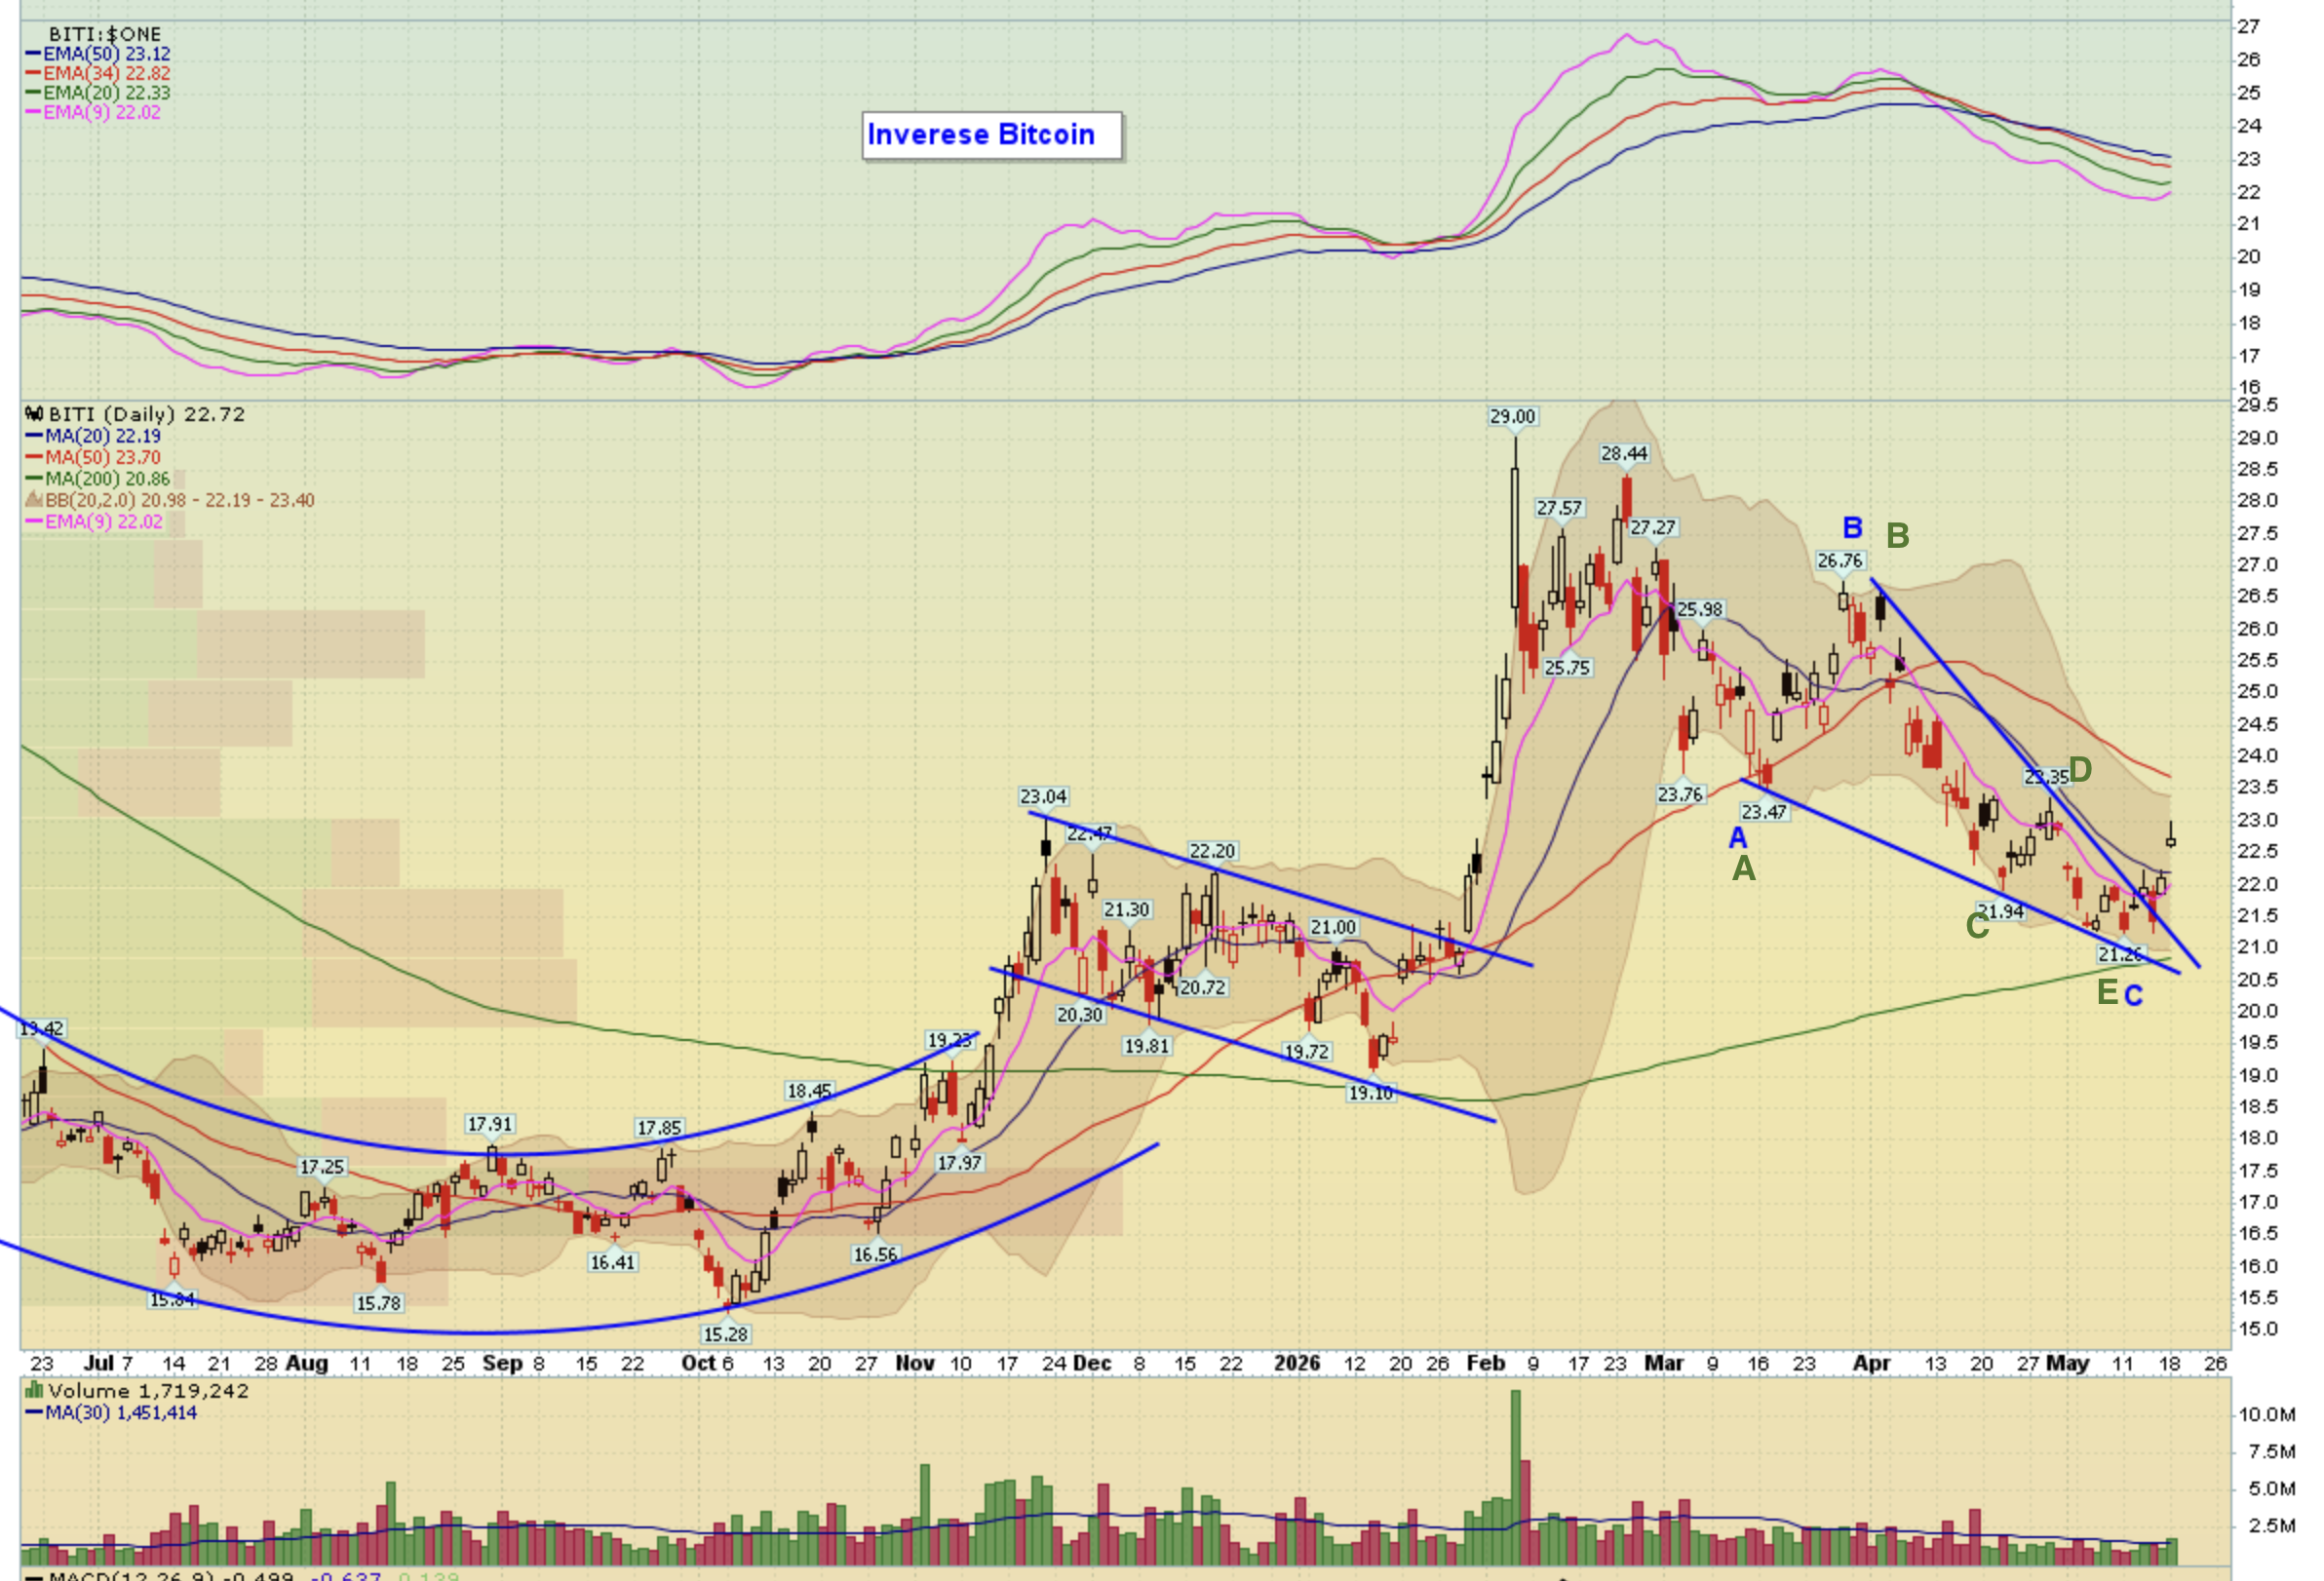Click the candlestick icon beside BITI (Daily)
Screen dimensions: 2324x1581
[34, 414]
